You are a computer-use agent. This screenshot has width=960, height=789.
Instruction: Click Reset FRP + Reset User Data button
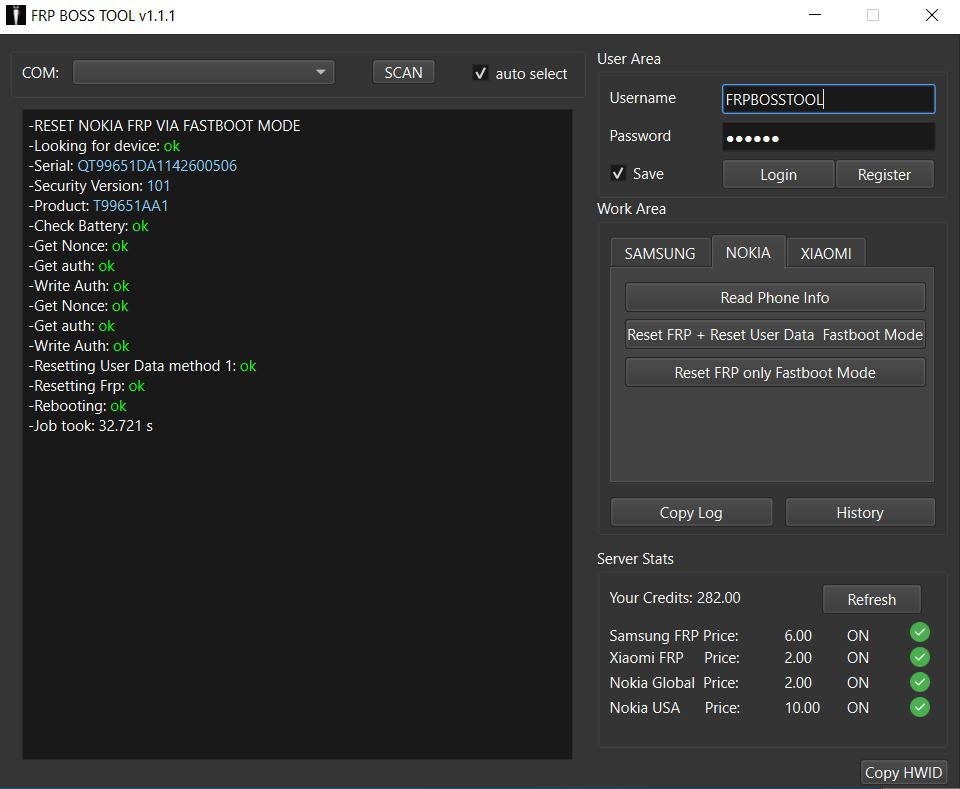[x=775, y=334]
